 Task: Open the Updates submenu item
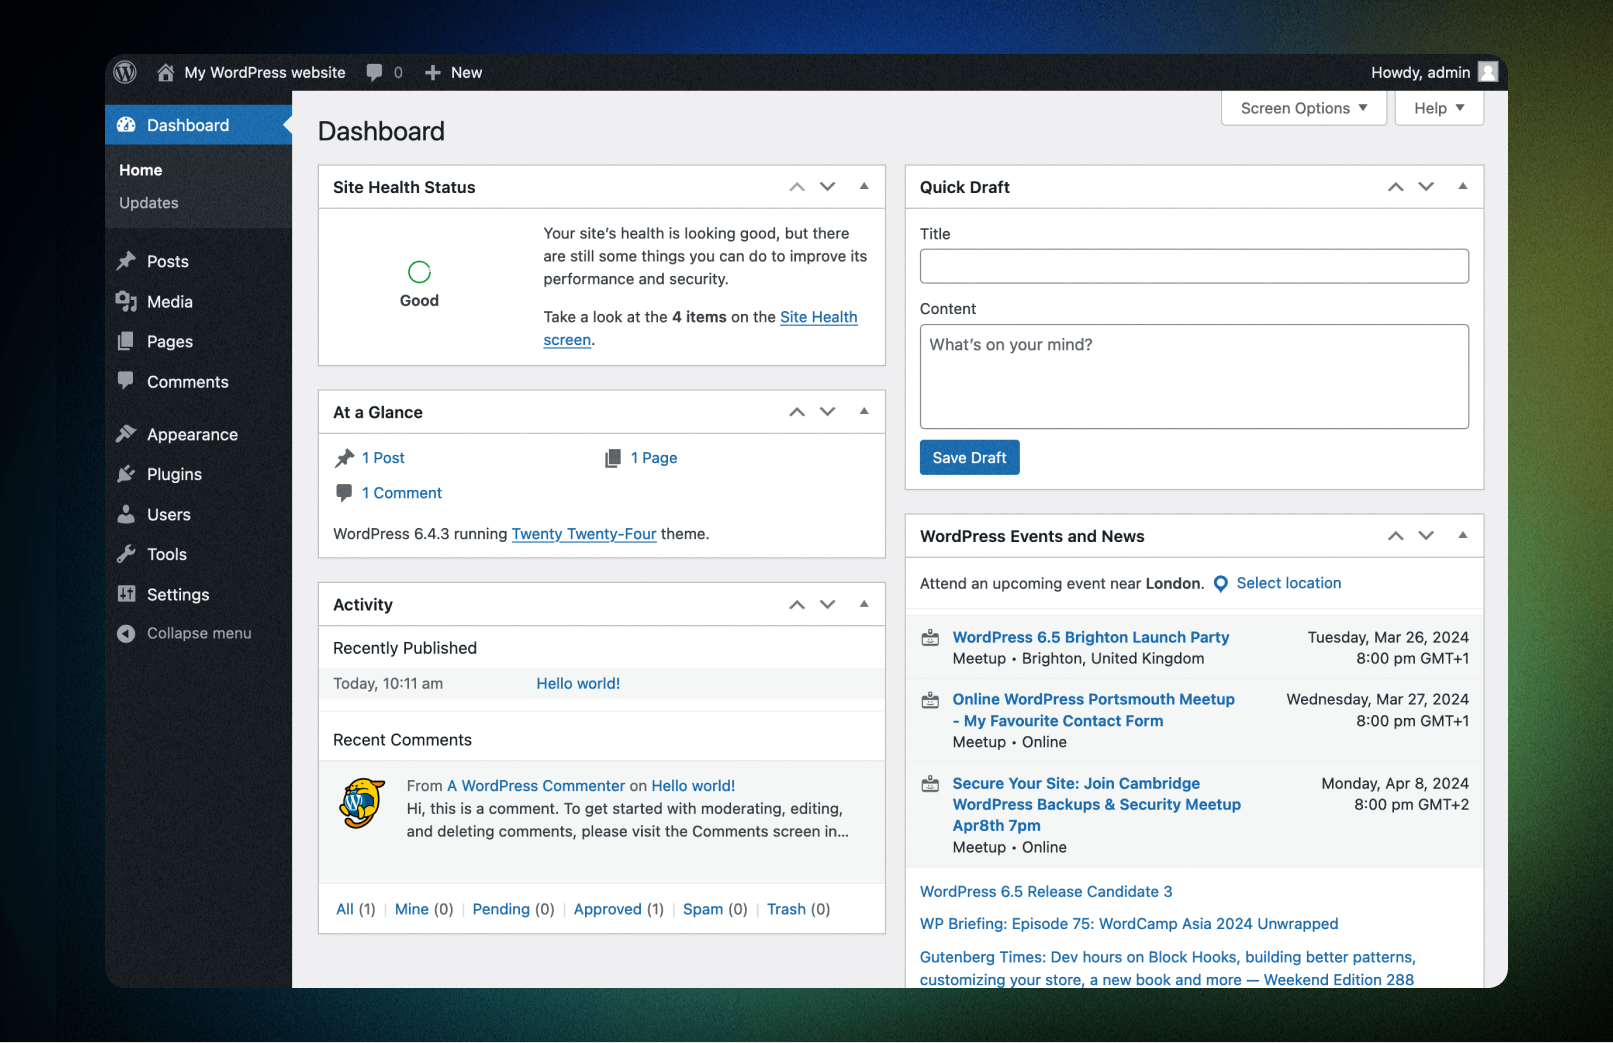149,203
